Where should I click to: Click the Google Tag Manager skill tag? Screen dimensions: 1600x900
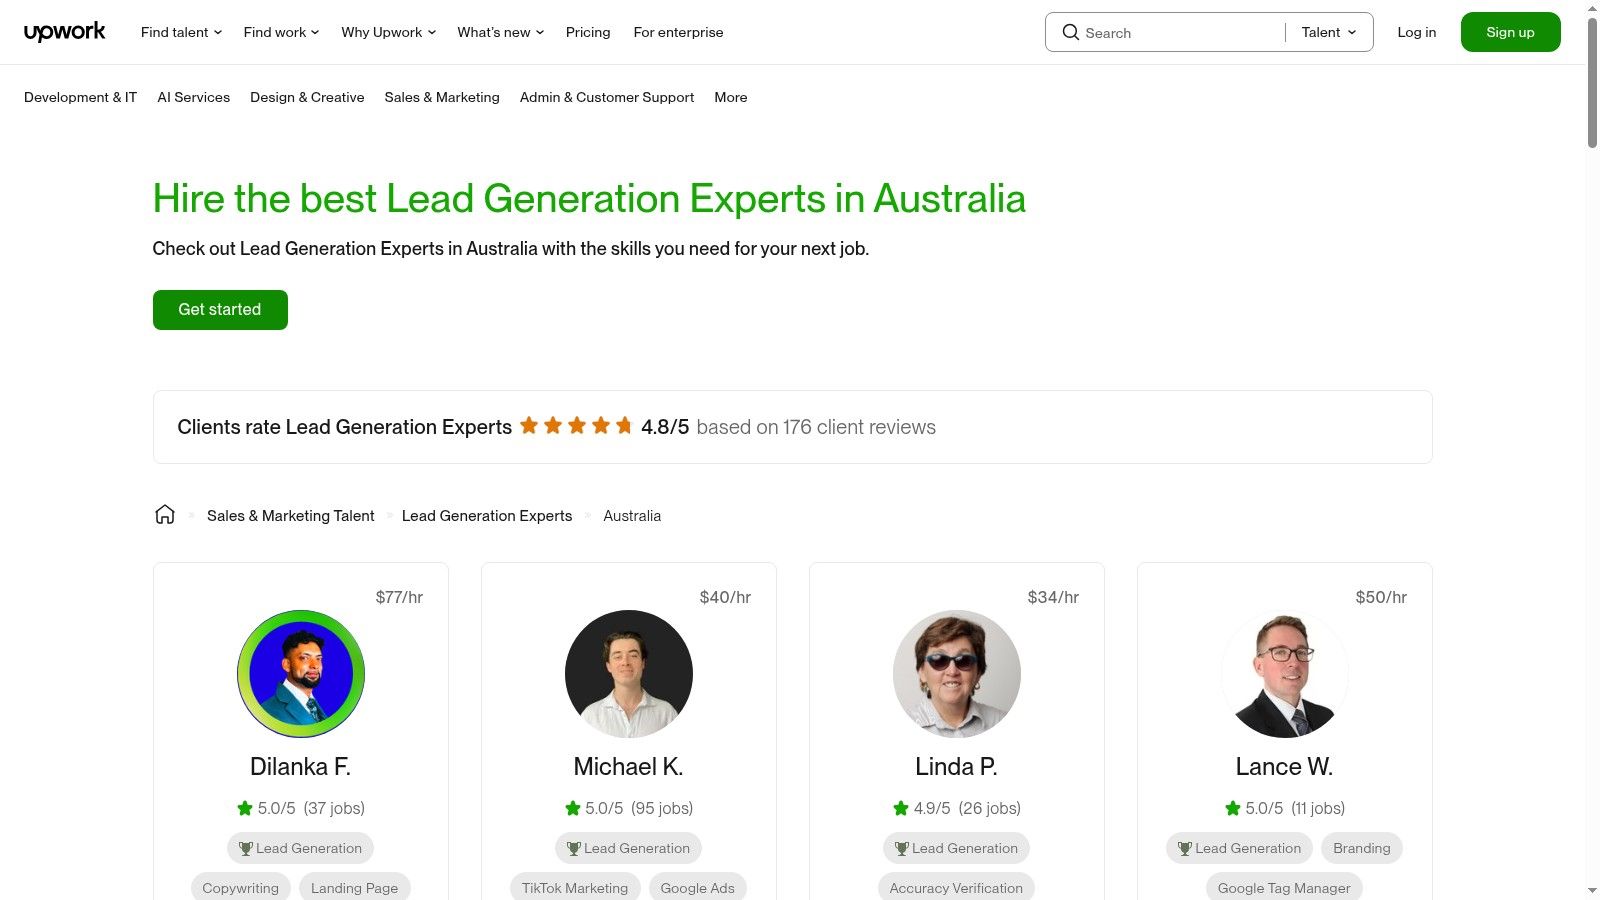coord(1284,888)
